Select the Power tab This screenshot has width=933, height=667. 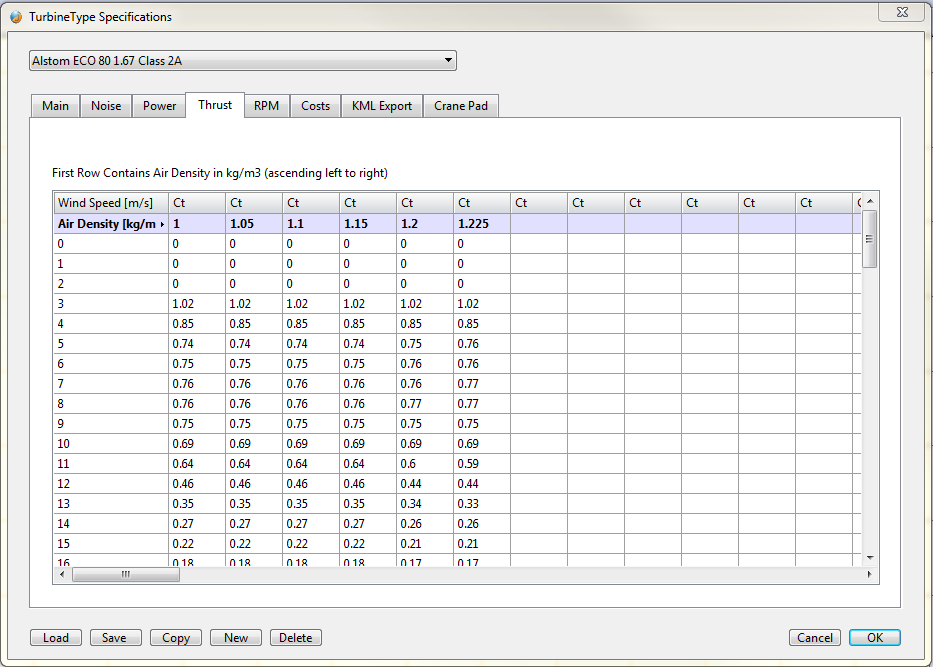(x=159, y=106)
